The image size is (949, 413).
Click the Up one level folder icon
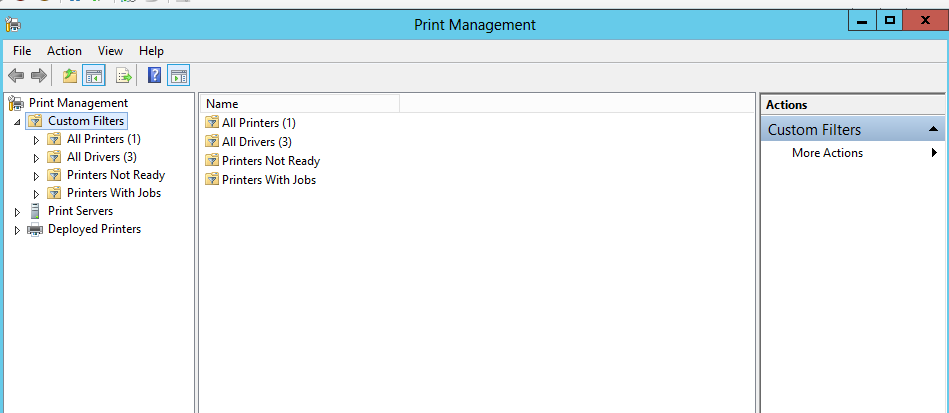(x=70, y=76)
